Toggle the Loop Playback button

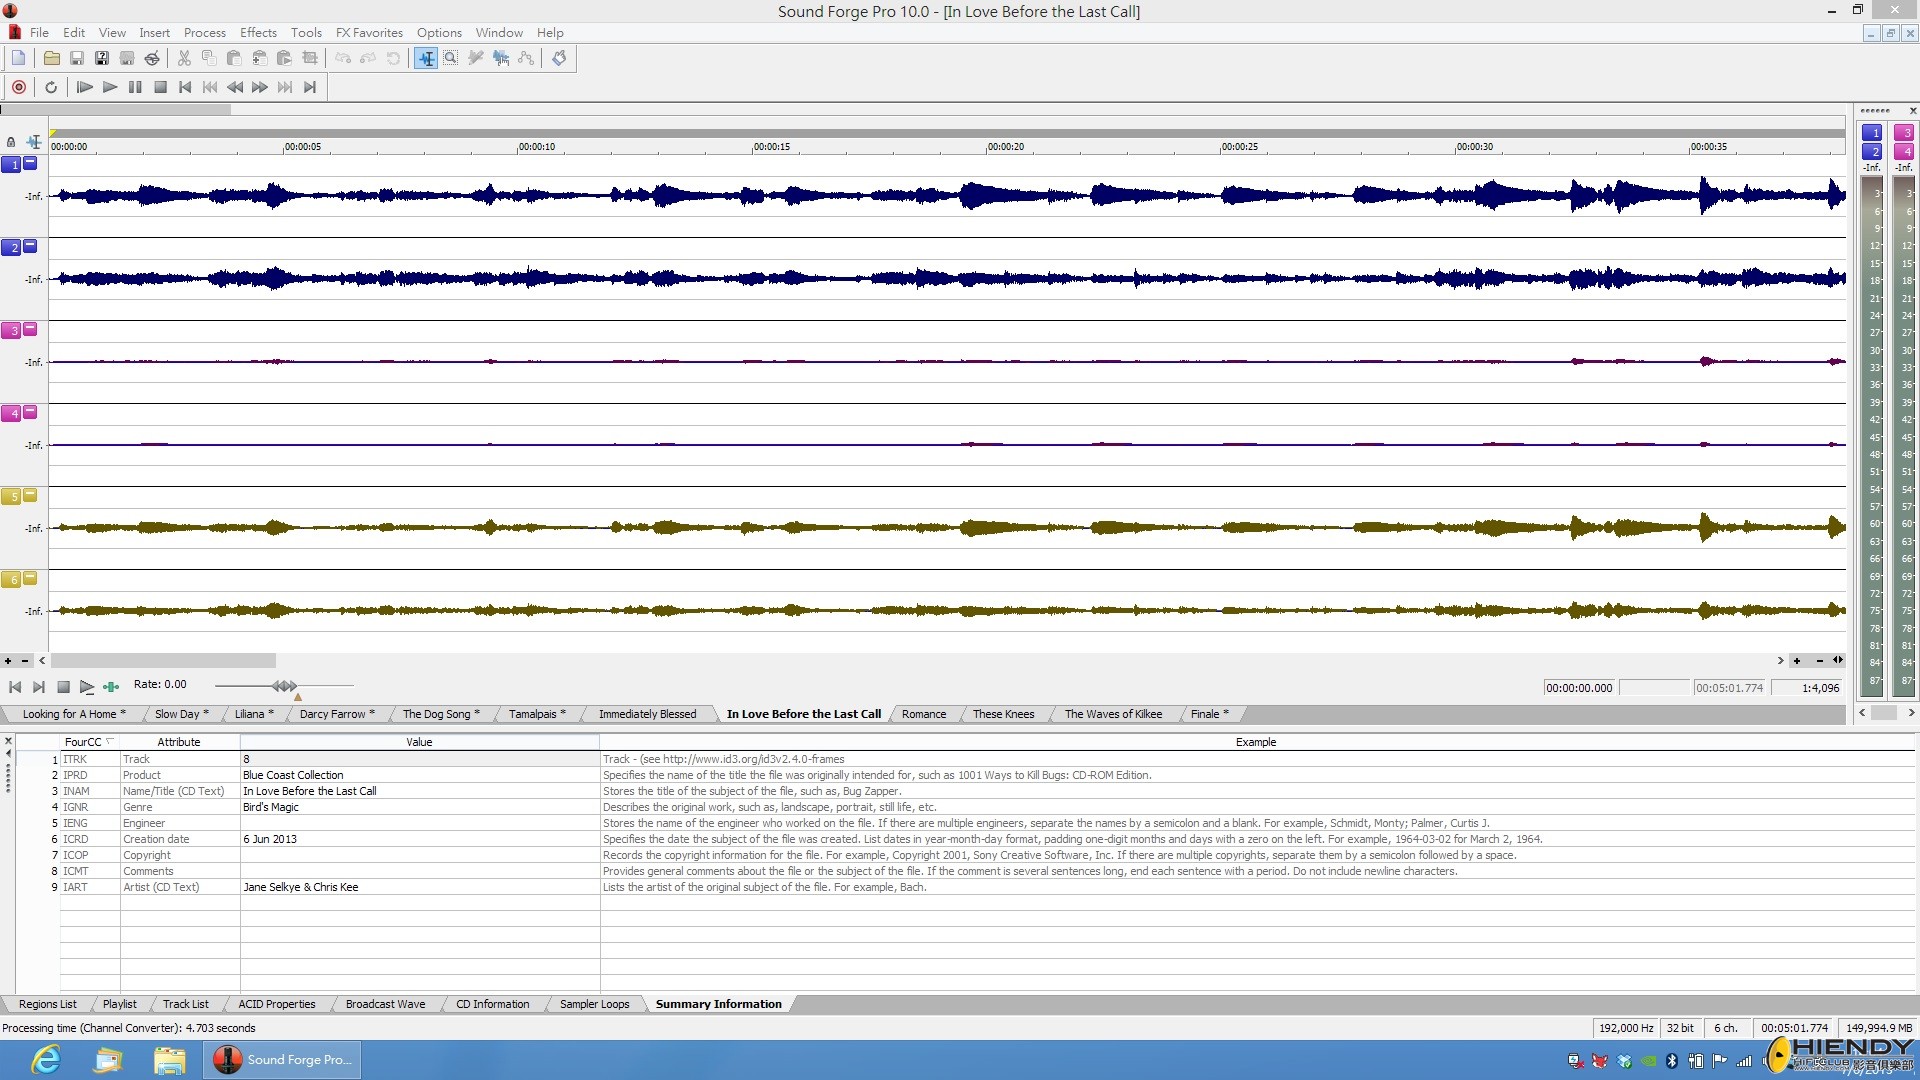[x=51, y=87]
